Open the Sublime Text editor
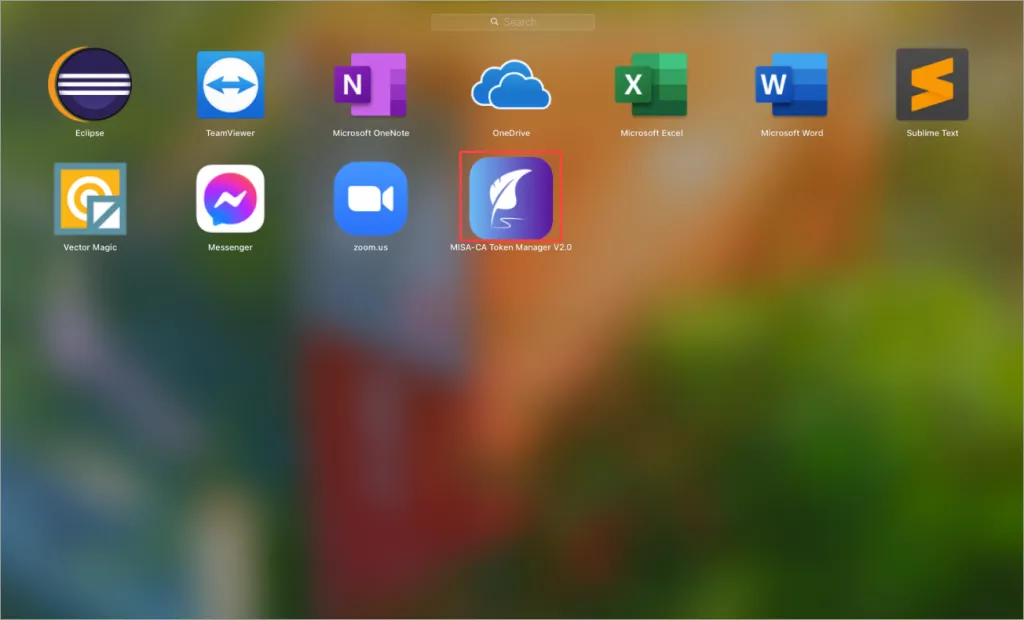 pyautogui.click(x=931, y=85)
